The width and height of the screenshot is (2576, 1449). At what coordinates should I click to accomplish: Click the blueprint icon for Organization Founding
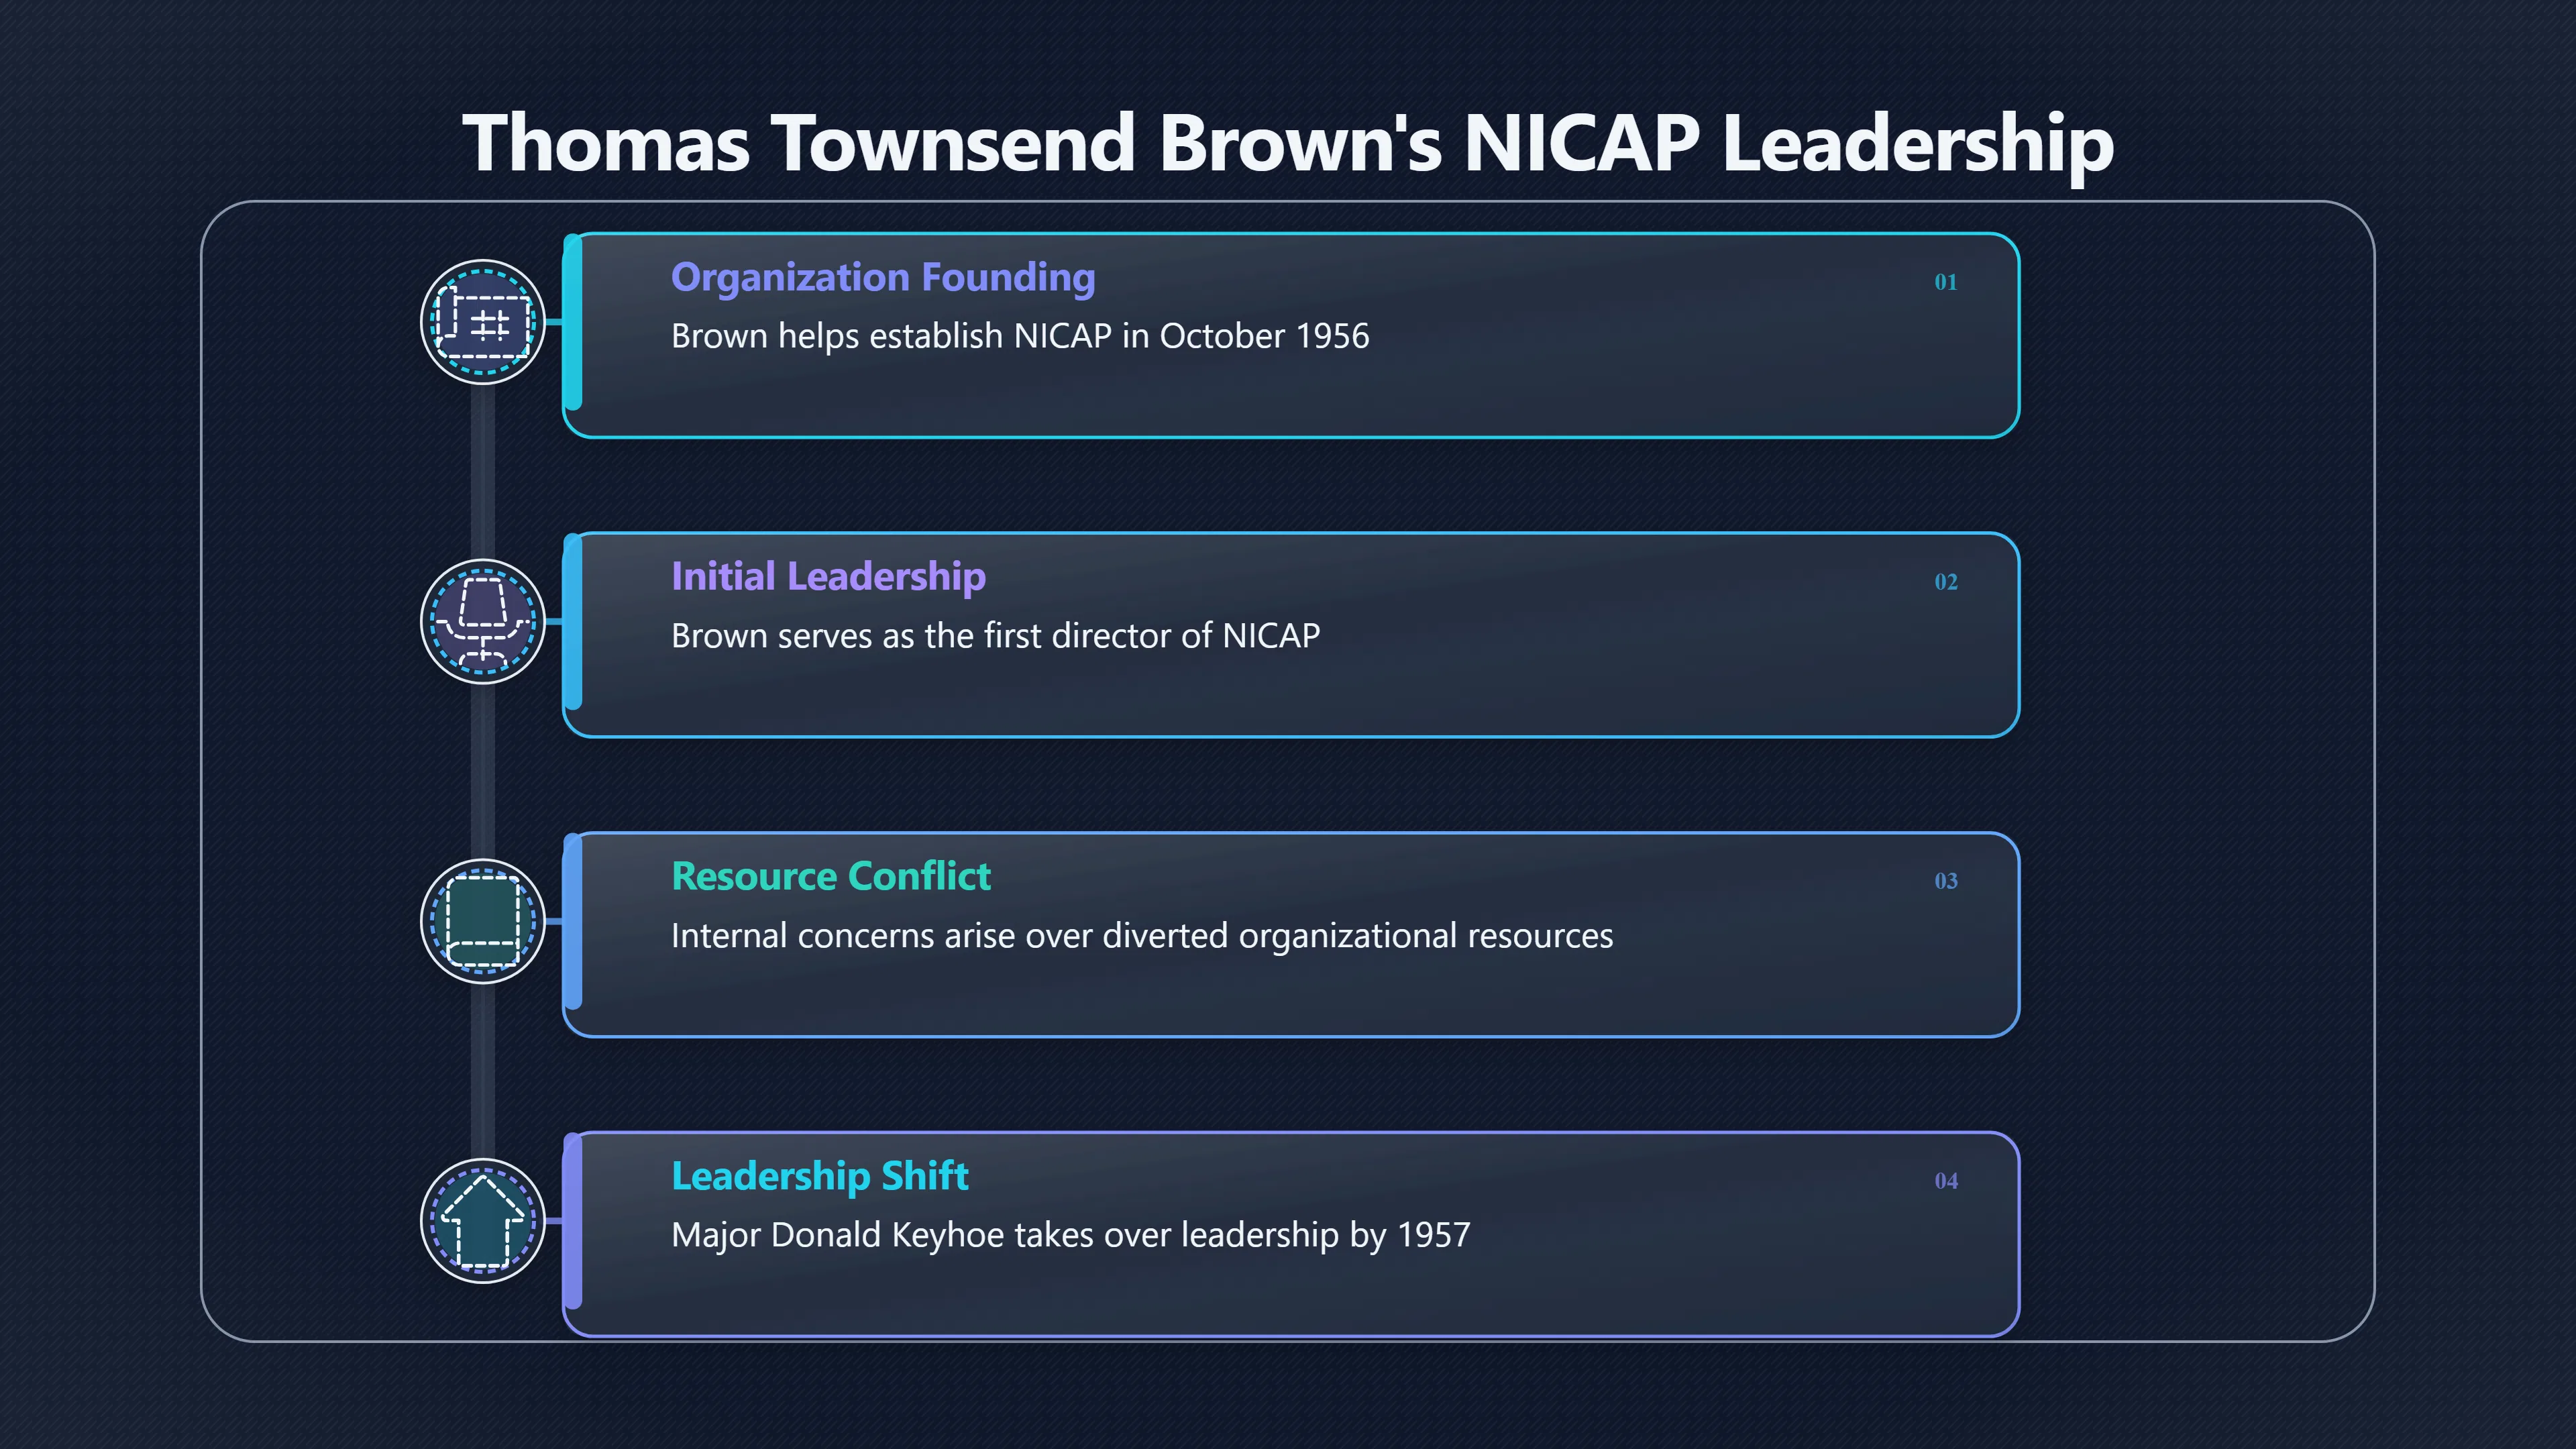(x=483, y=322)
